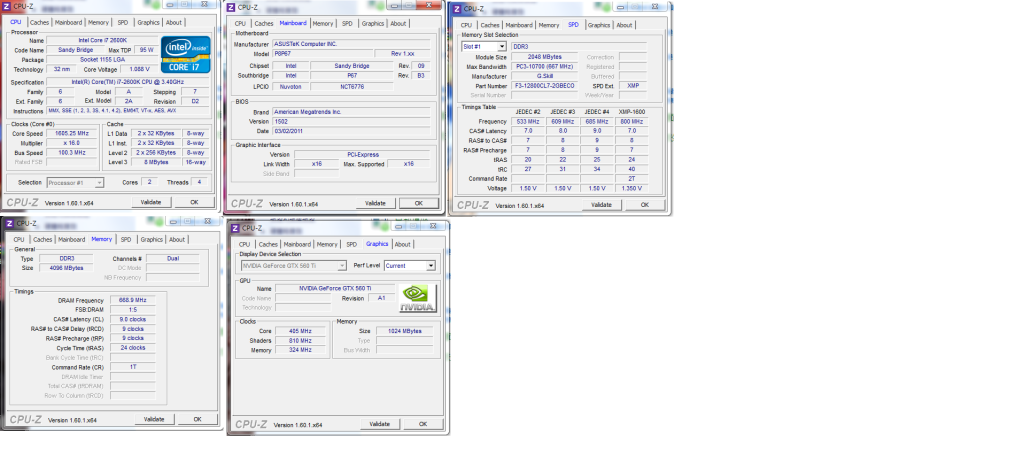Click the GPU Core 405 MHz value
This screenshot has height=463, width=1023.
(301, 331)
